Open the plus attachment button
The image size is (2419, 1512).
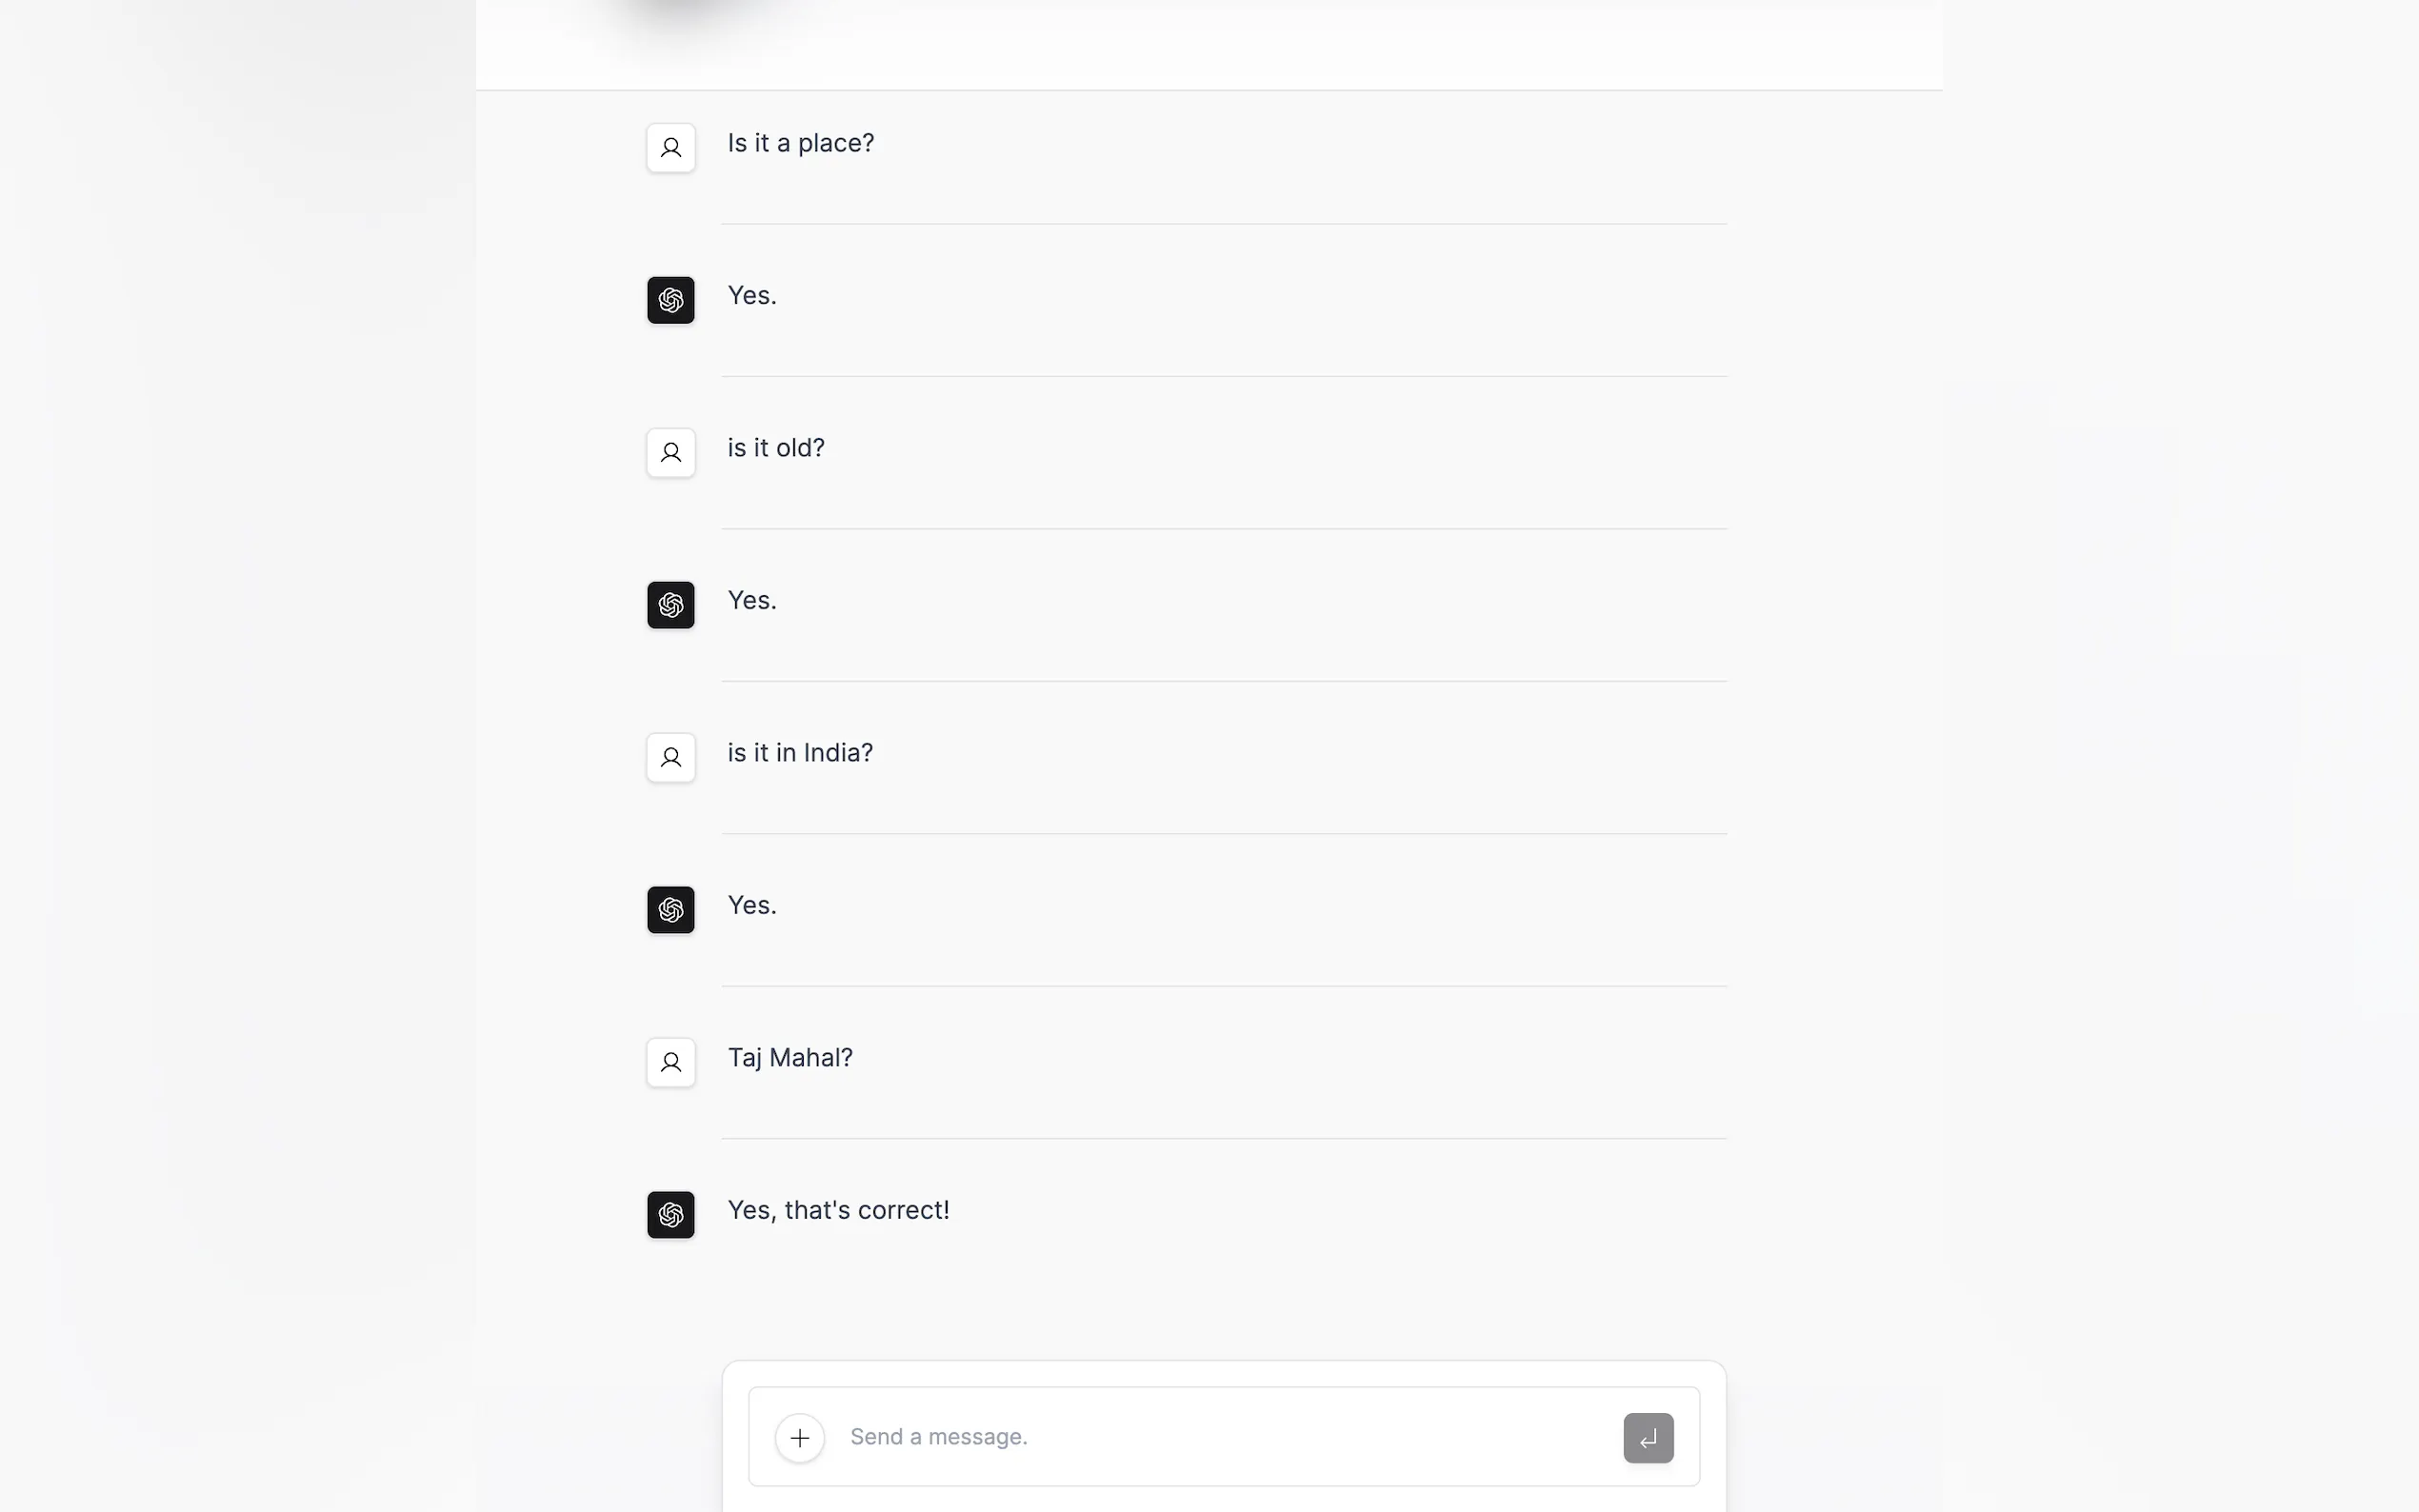coord(799,1438)
